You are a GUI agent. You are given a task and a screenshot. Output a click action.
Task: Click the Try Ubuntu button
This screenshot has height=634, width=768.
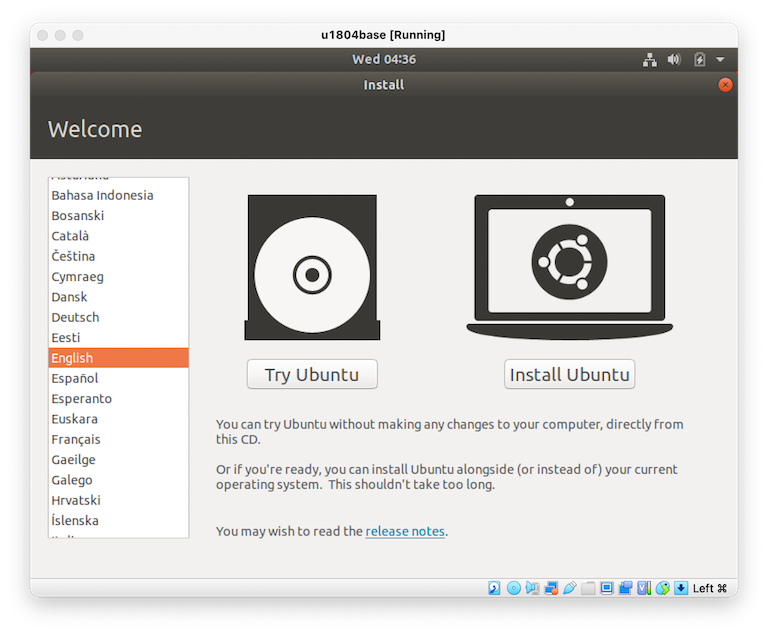point(312,374)
